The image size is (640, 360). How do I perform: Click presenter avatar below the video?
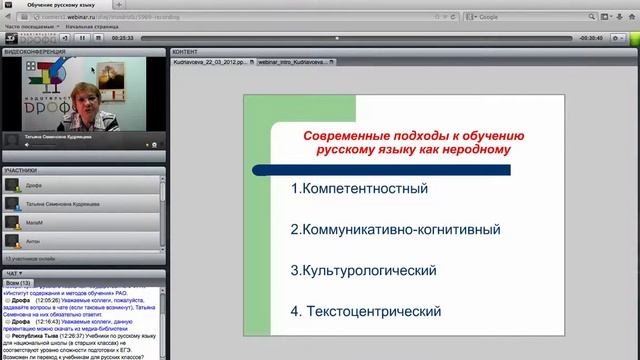click(12, 140)
